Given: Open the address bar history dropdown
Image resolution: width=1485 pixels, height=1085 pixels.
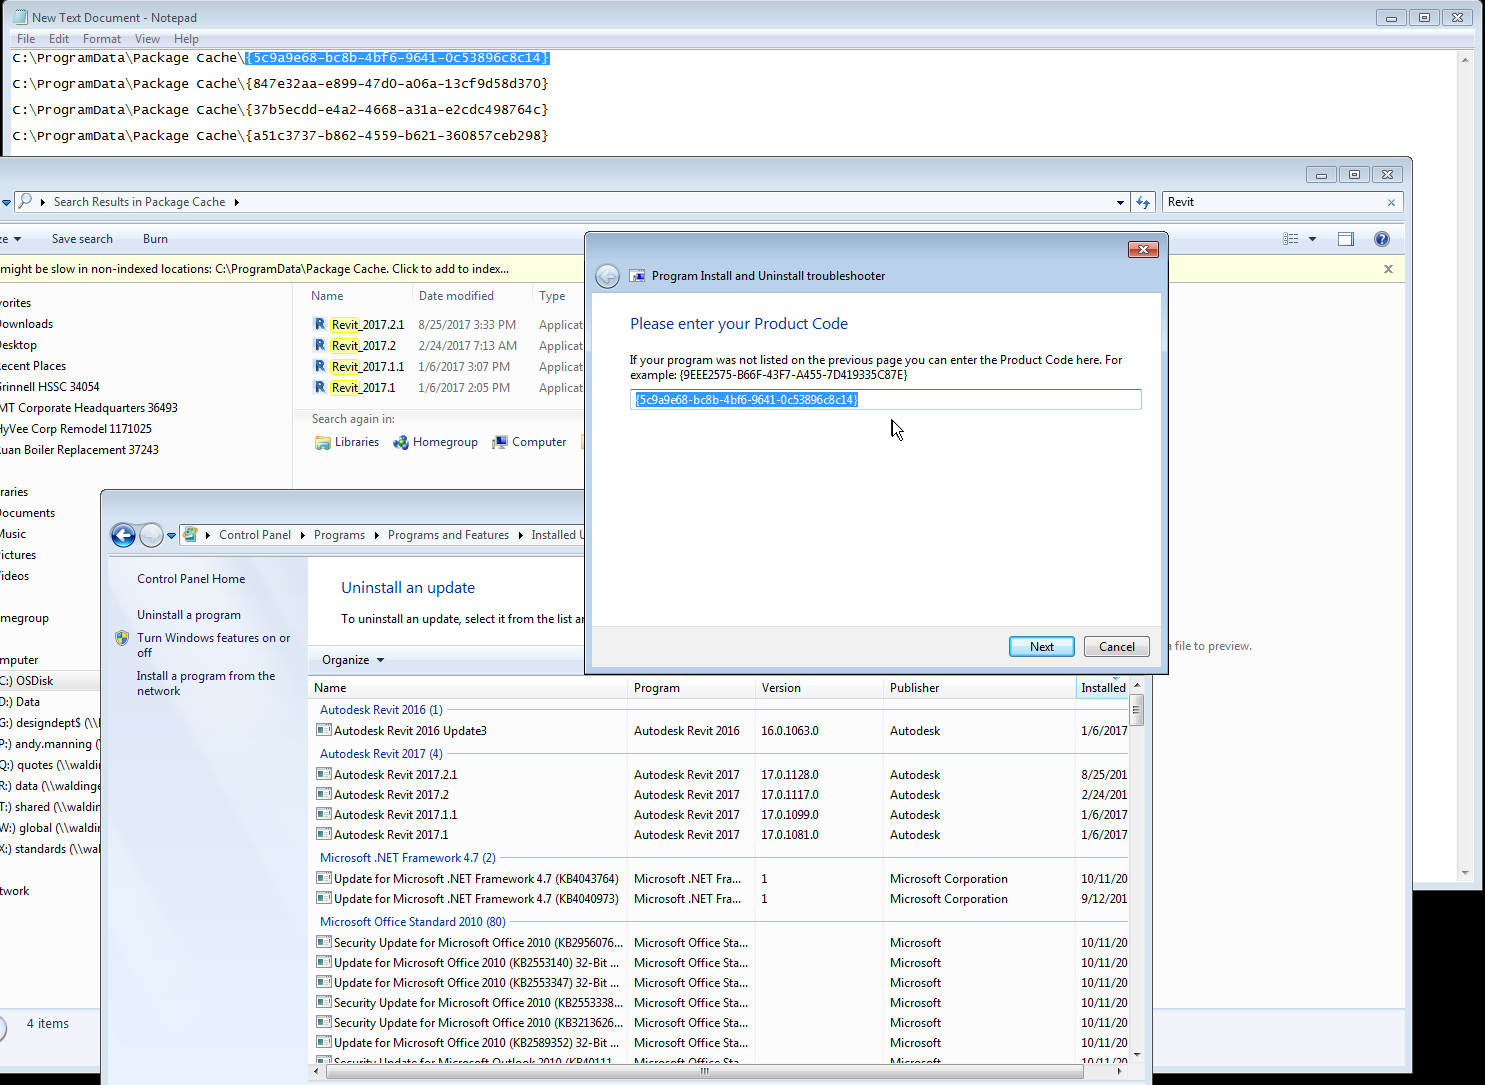Looking at the screenshot, I should 1120,201.
